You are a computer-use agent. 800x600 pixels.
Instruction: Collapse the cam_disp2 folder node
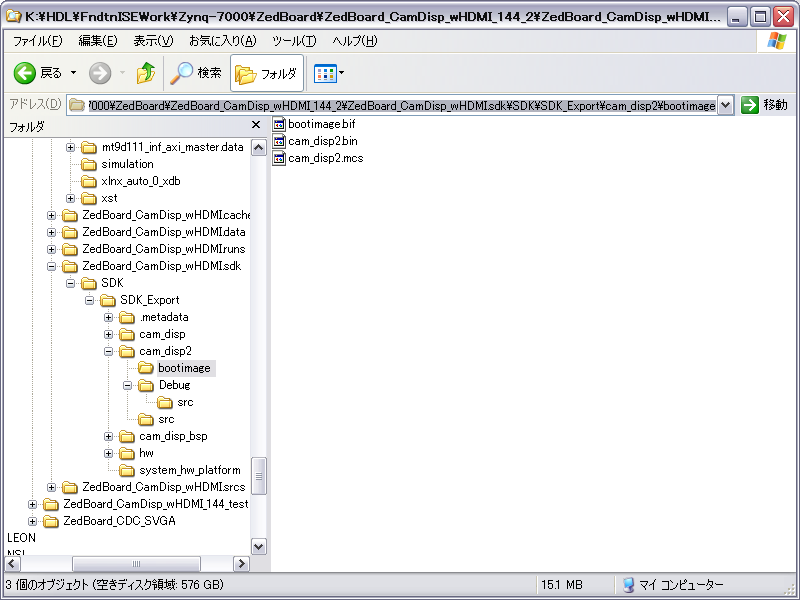[109, 351]
